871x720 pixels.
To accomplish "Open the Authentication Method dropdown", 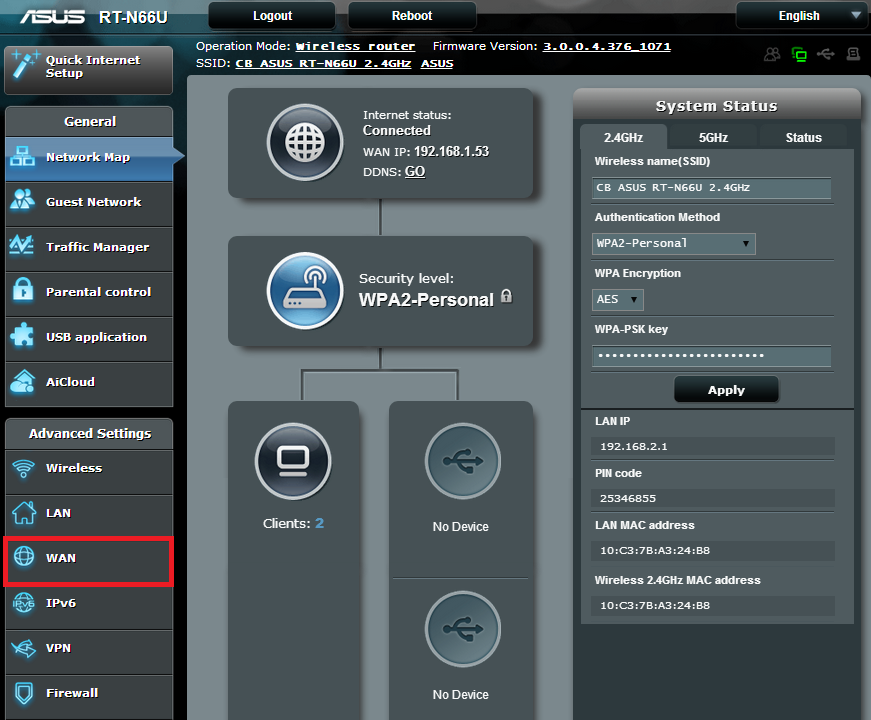I will coord(674,243).
